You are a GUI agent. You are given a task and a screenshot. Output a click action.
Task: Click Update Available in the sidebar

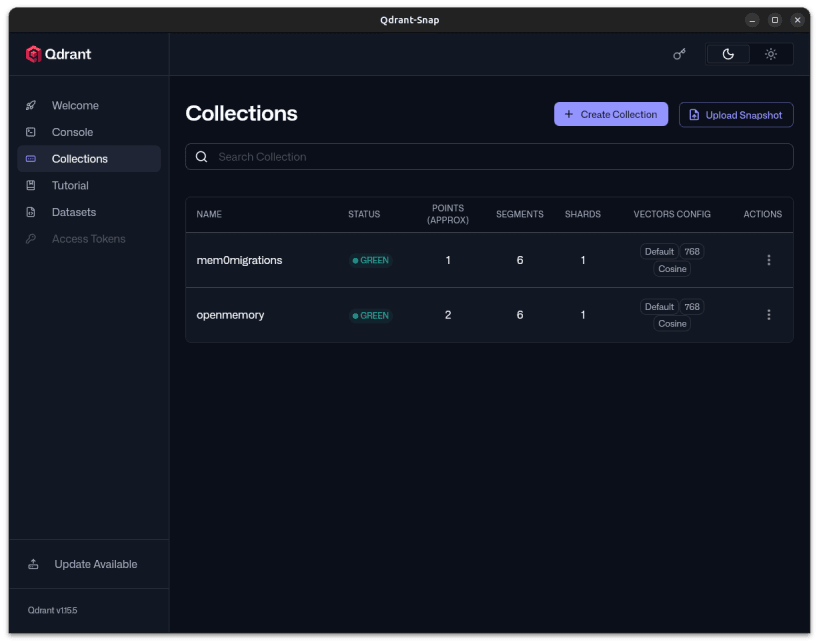[89, 564]
